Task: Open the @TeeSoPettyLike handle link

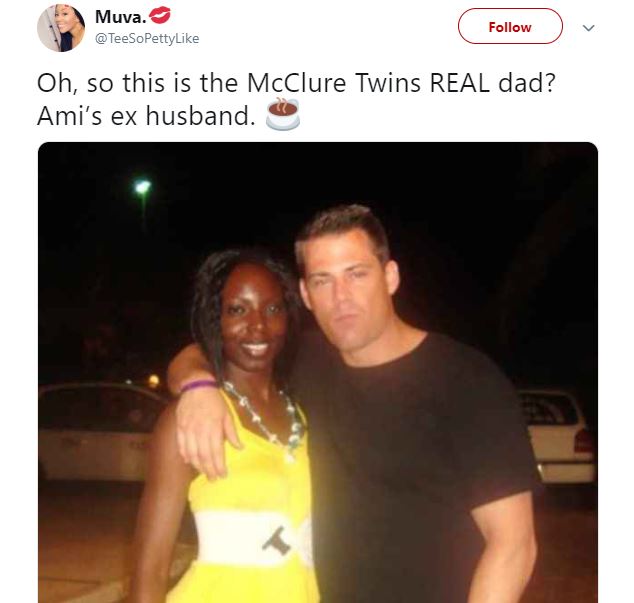Action: point(147,38)
